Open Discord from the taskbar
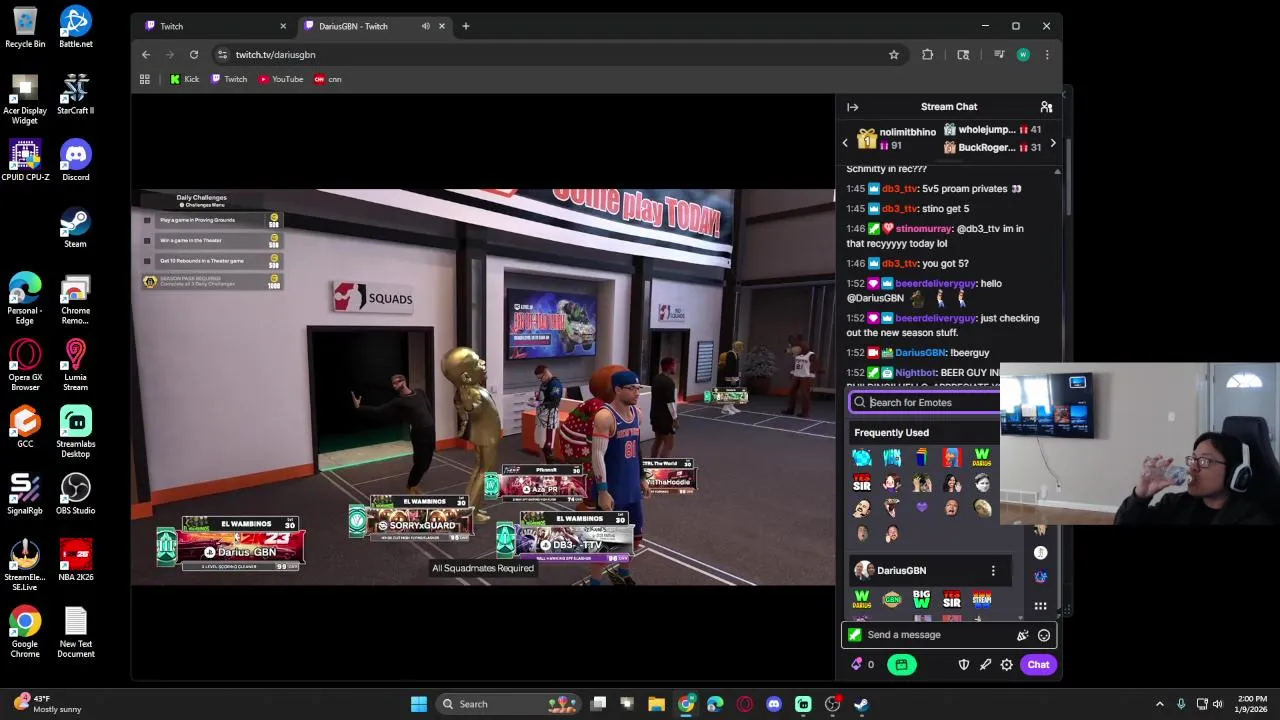Viewport: 1280px width, 720px height. (x=773, y=704)
